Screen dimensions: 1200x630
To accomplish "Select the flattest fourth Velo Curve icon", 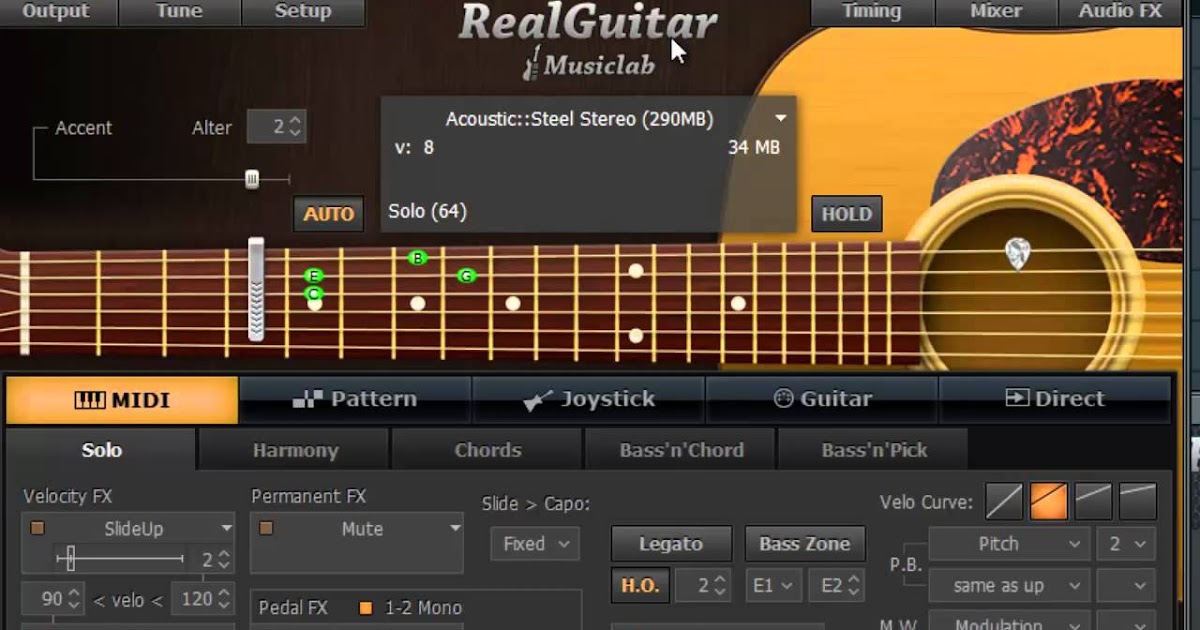I will [1138, 501].
